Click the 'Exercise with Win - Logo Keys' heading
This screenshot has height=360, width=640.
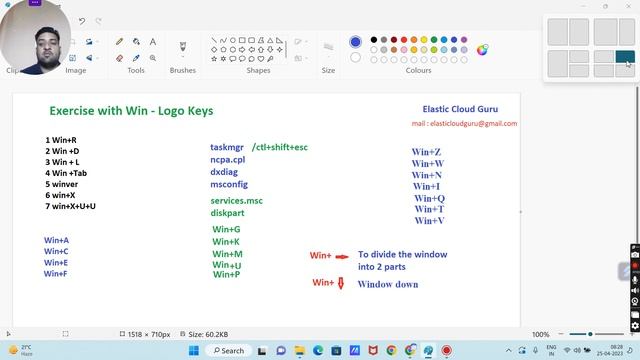[x=131, y=111]
